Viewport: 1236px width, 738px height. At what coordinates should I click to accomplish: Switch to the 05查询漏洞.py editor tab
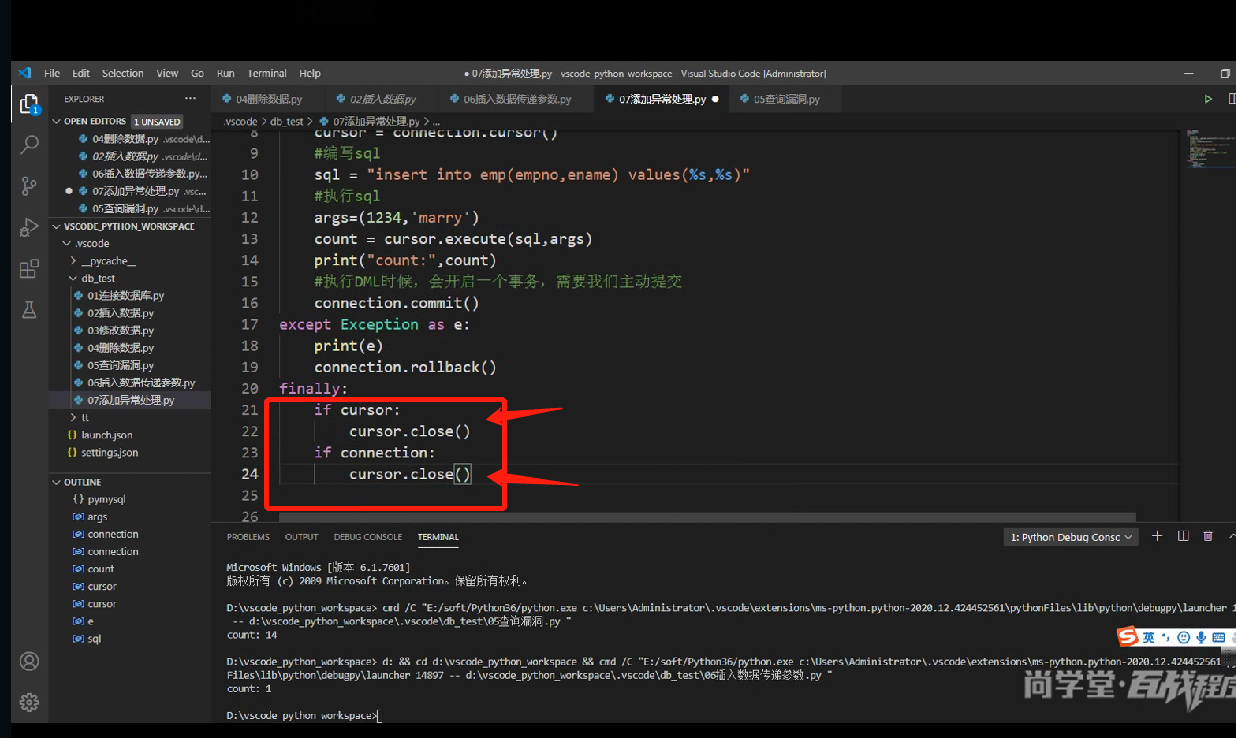tap(786, 99)
